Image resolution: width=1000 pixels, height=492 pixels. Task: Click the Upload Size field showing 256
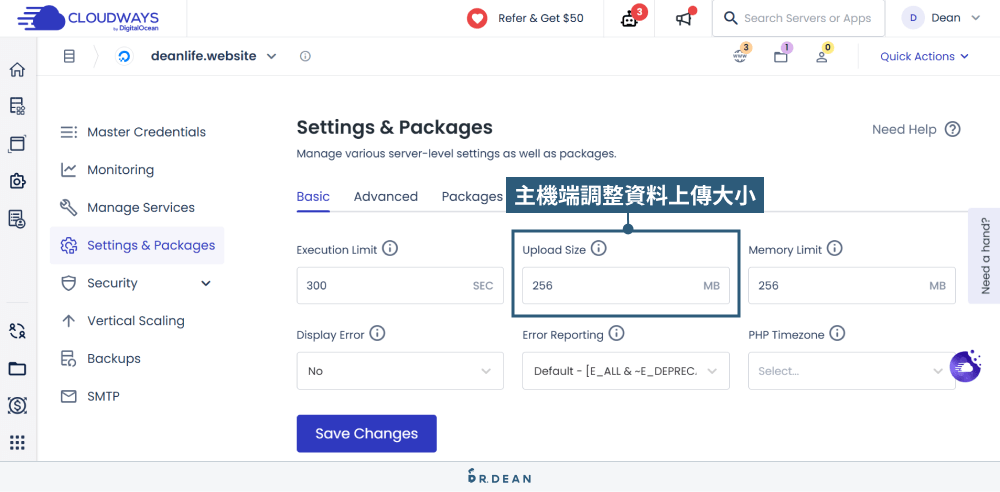[626, 285]
